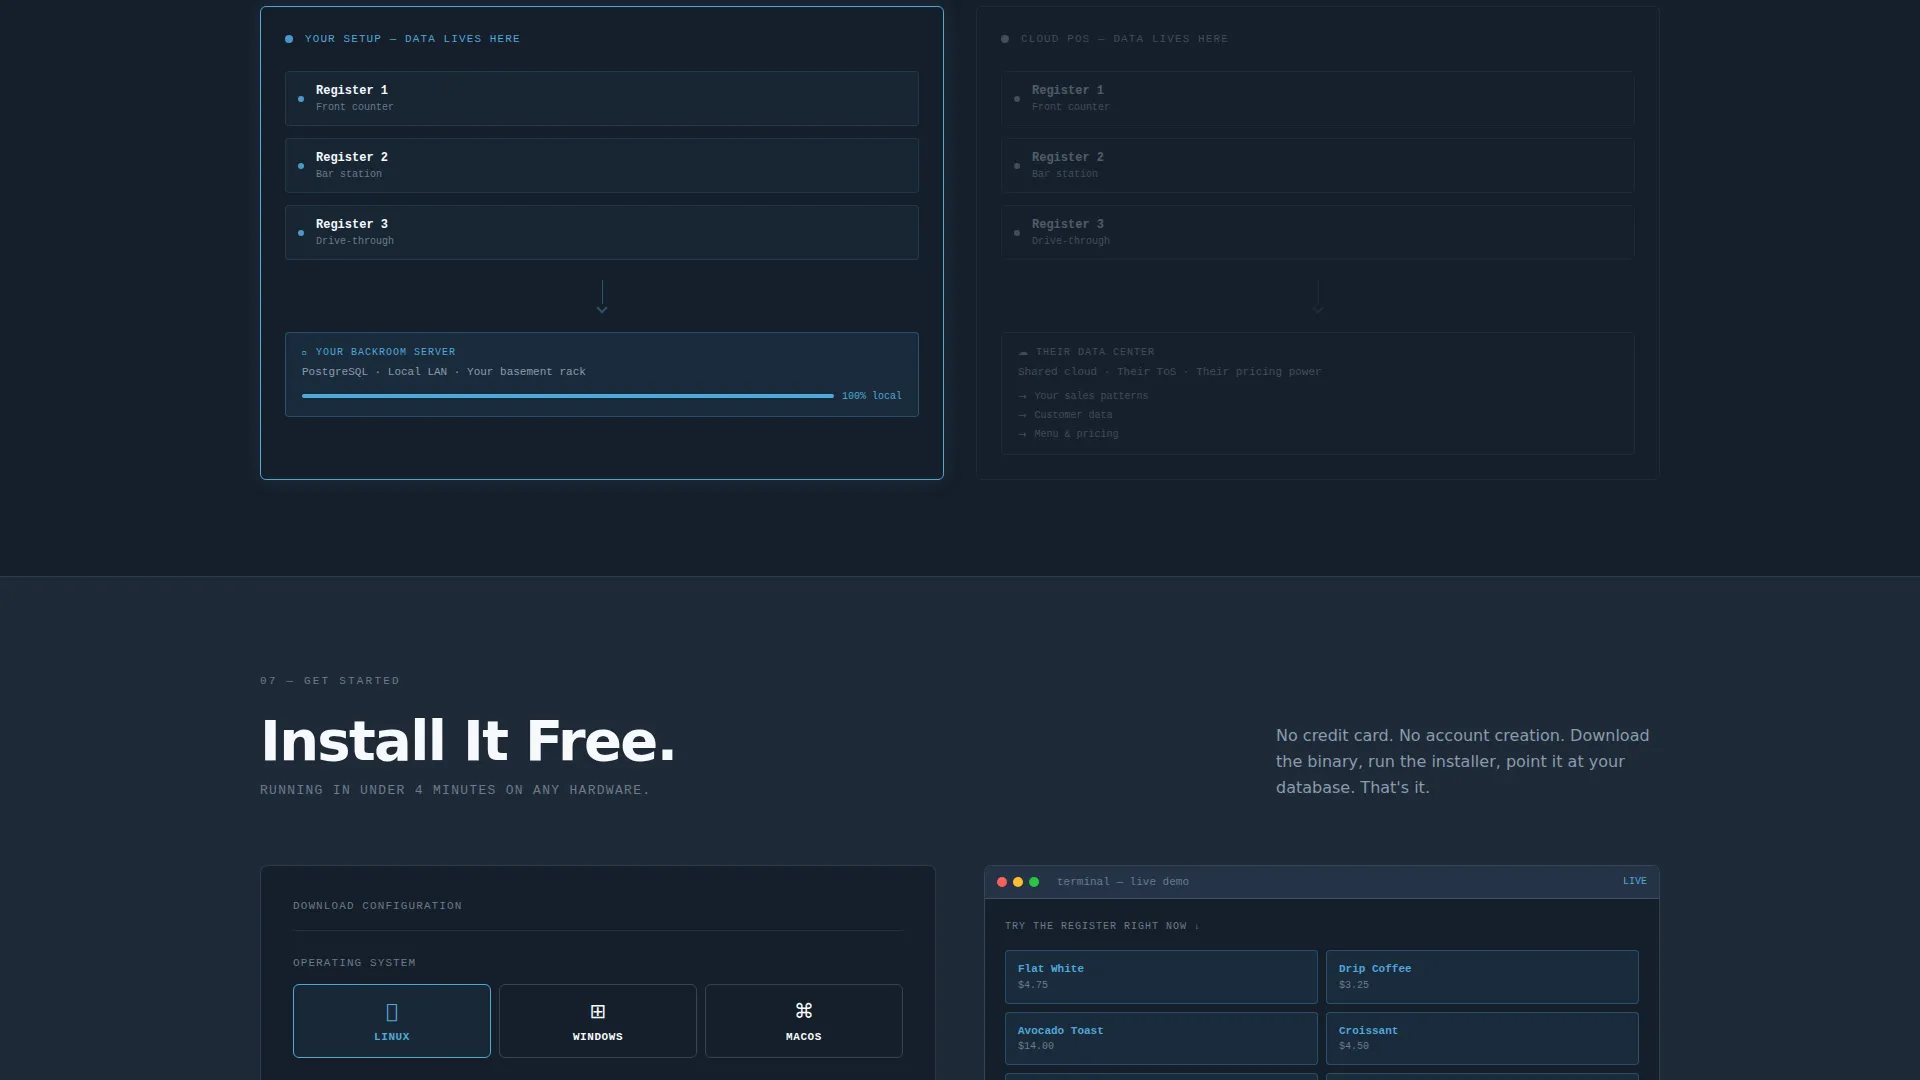Click the green terminal window dot
Screen dimensions: 1920x1080
click(1034, 882)
